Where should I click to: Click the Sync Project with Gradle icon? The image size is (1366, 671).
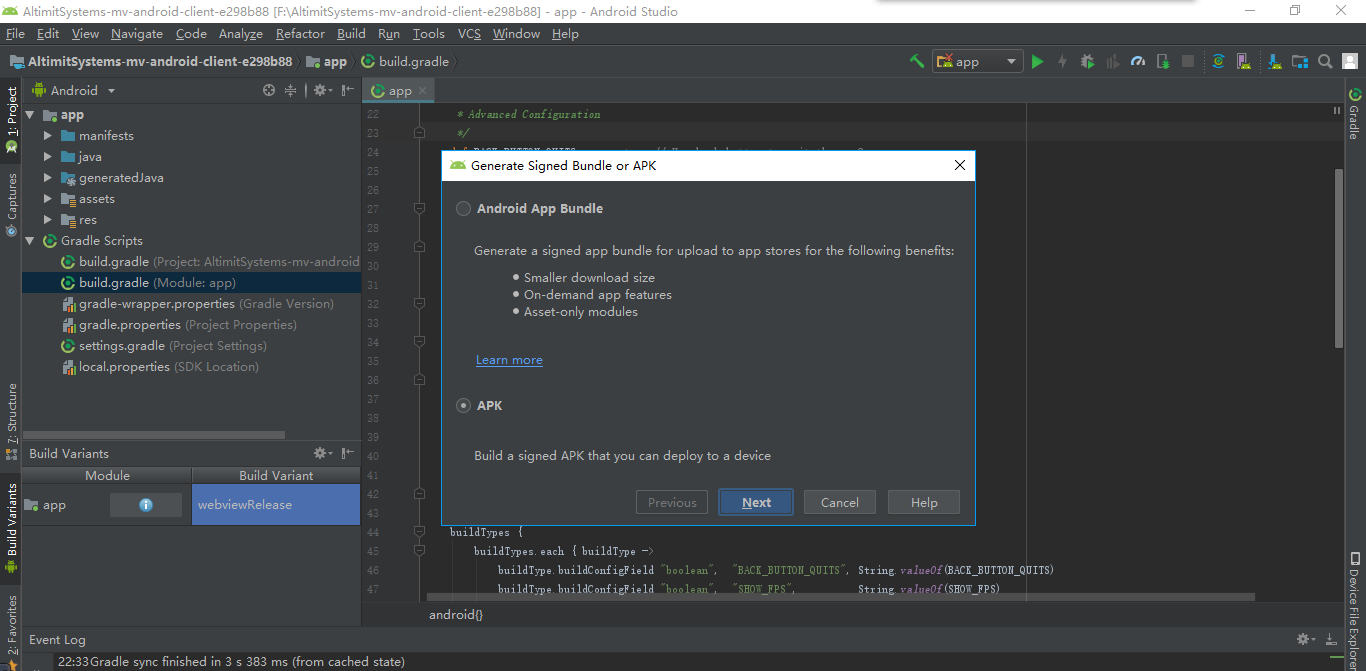pos(1218,61)
